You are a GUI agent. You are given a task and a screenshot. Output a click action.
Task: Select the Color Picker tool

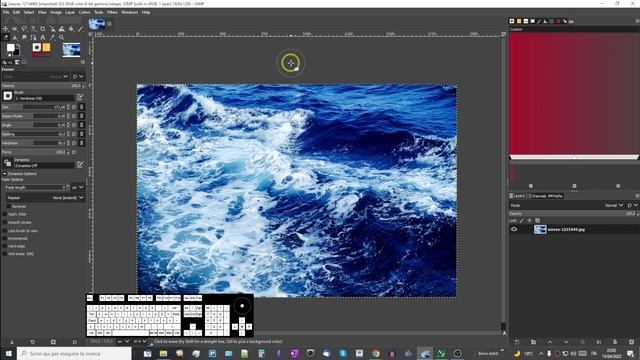pyautogui.click(x=52, y=38)
